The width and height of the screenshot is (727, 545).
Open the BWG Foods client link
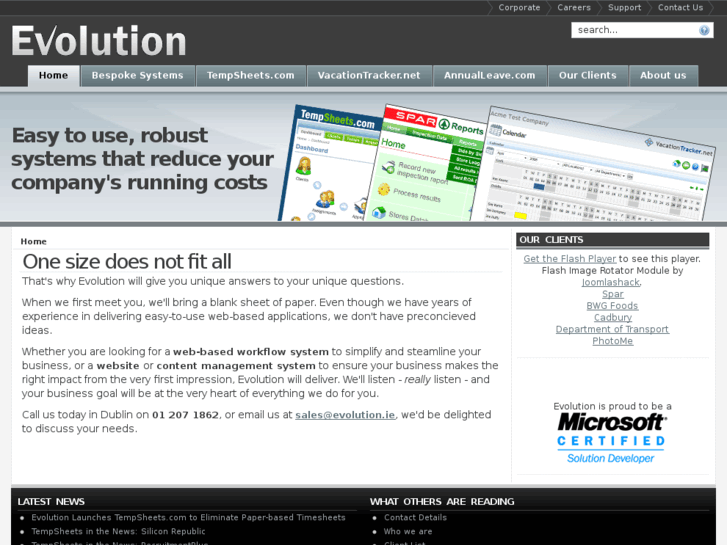click(x=612, y=306)
